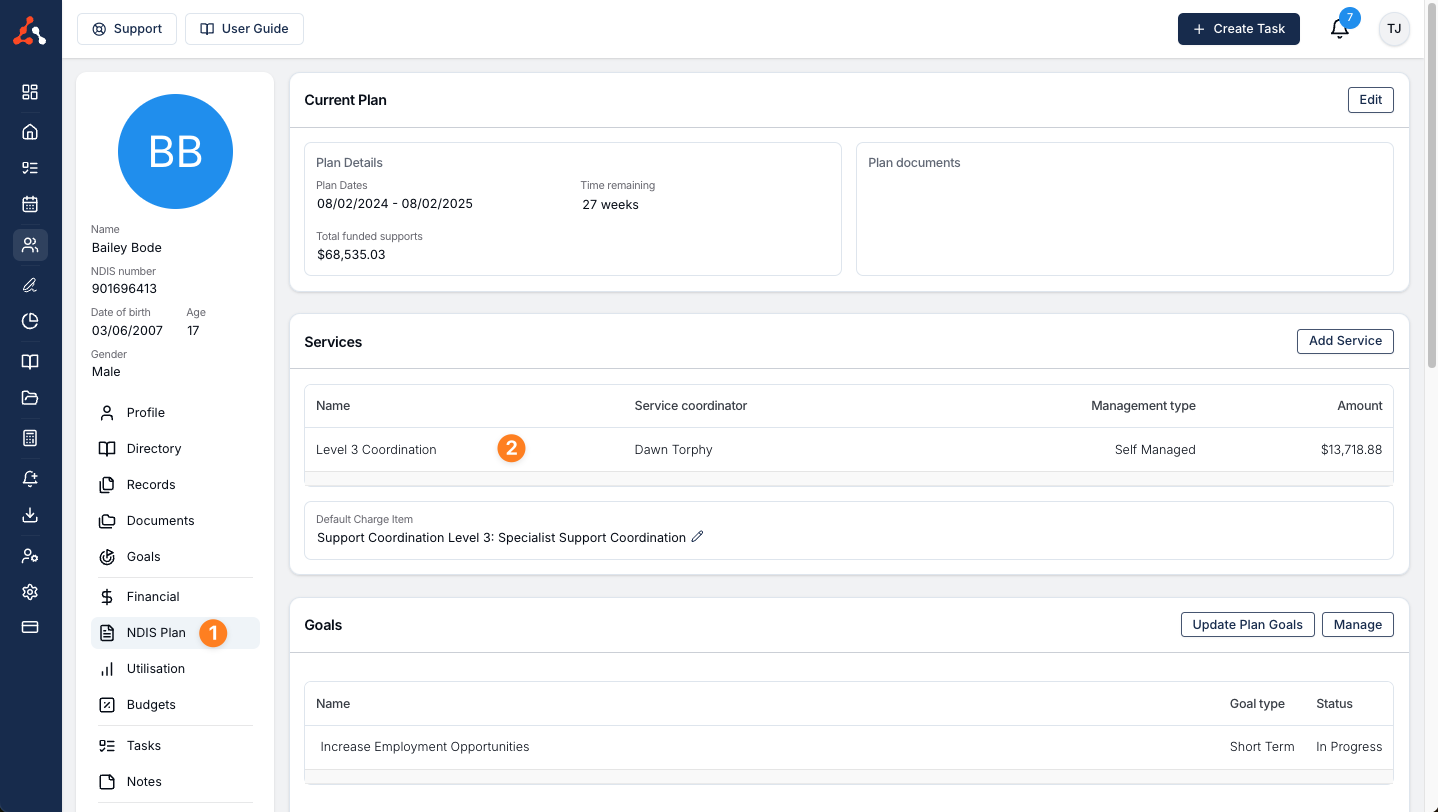Image resolution: width=1438 pixels, height=812 pixels.
Task: Edit Default Charge Item pencil icon
Action: point(698,537)
